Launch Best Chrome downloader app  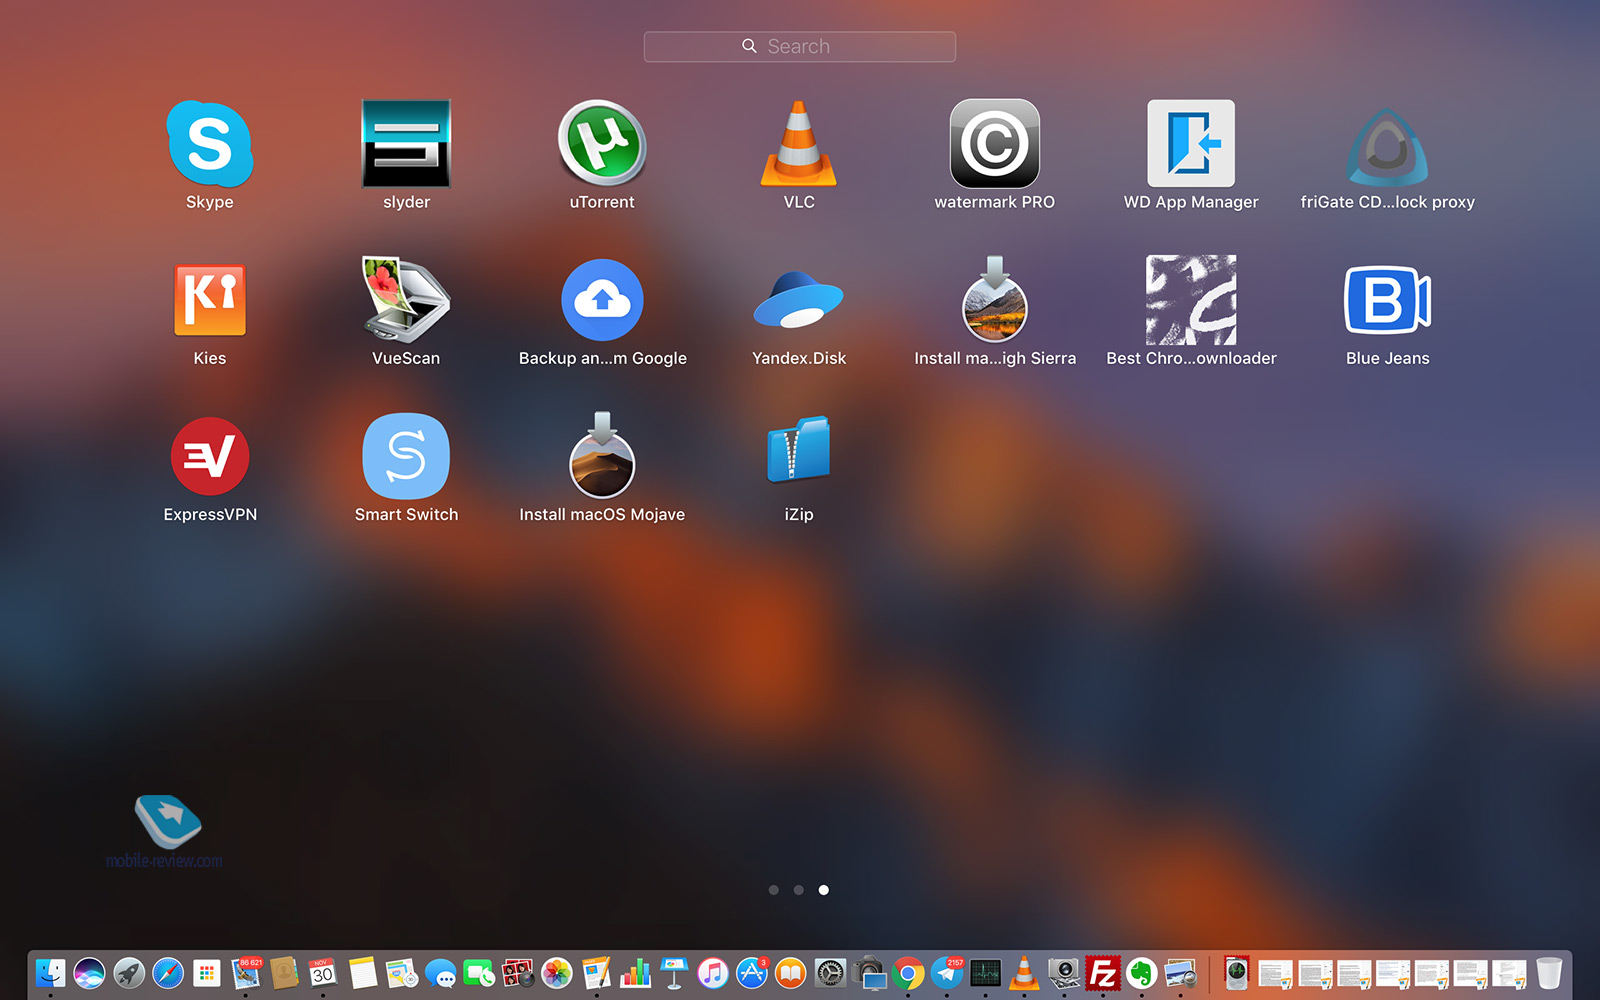pyautogui.click(x=1191, y=300)
